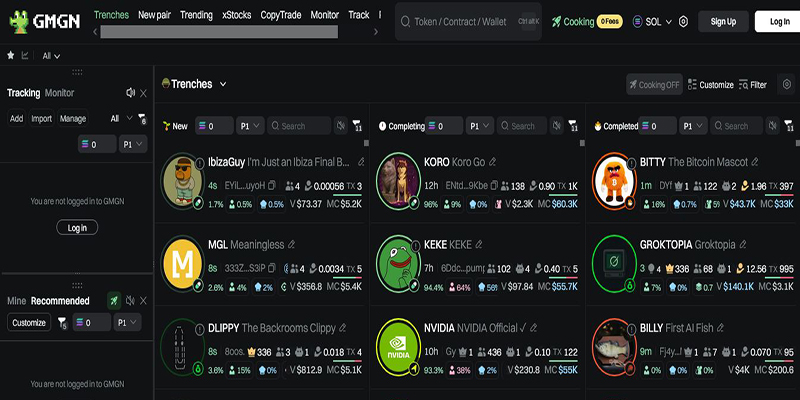This screenshot has height=400, width=800.
Task: Open P1 dropdown in New column
Action: 250,126
